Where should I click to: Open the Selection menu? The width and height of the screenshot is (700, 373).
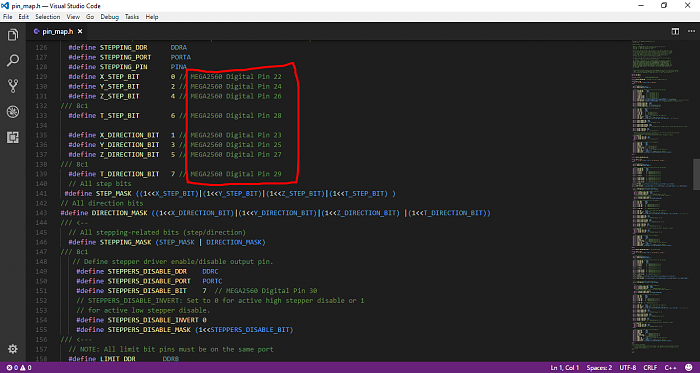pos(47,17)
